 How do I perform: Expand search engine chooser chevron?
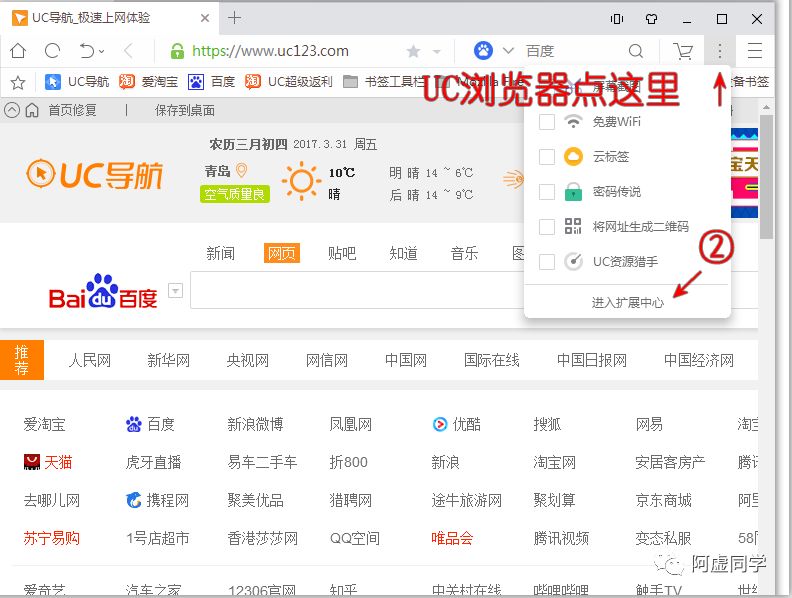(x=508, y=51)
